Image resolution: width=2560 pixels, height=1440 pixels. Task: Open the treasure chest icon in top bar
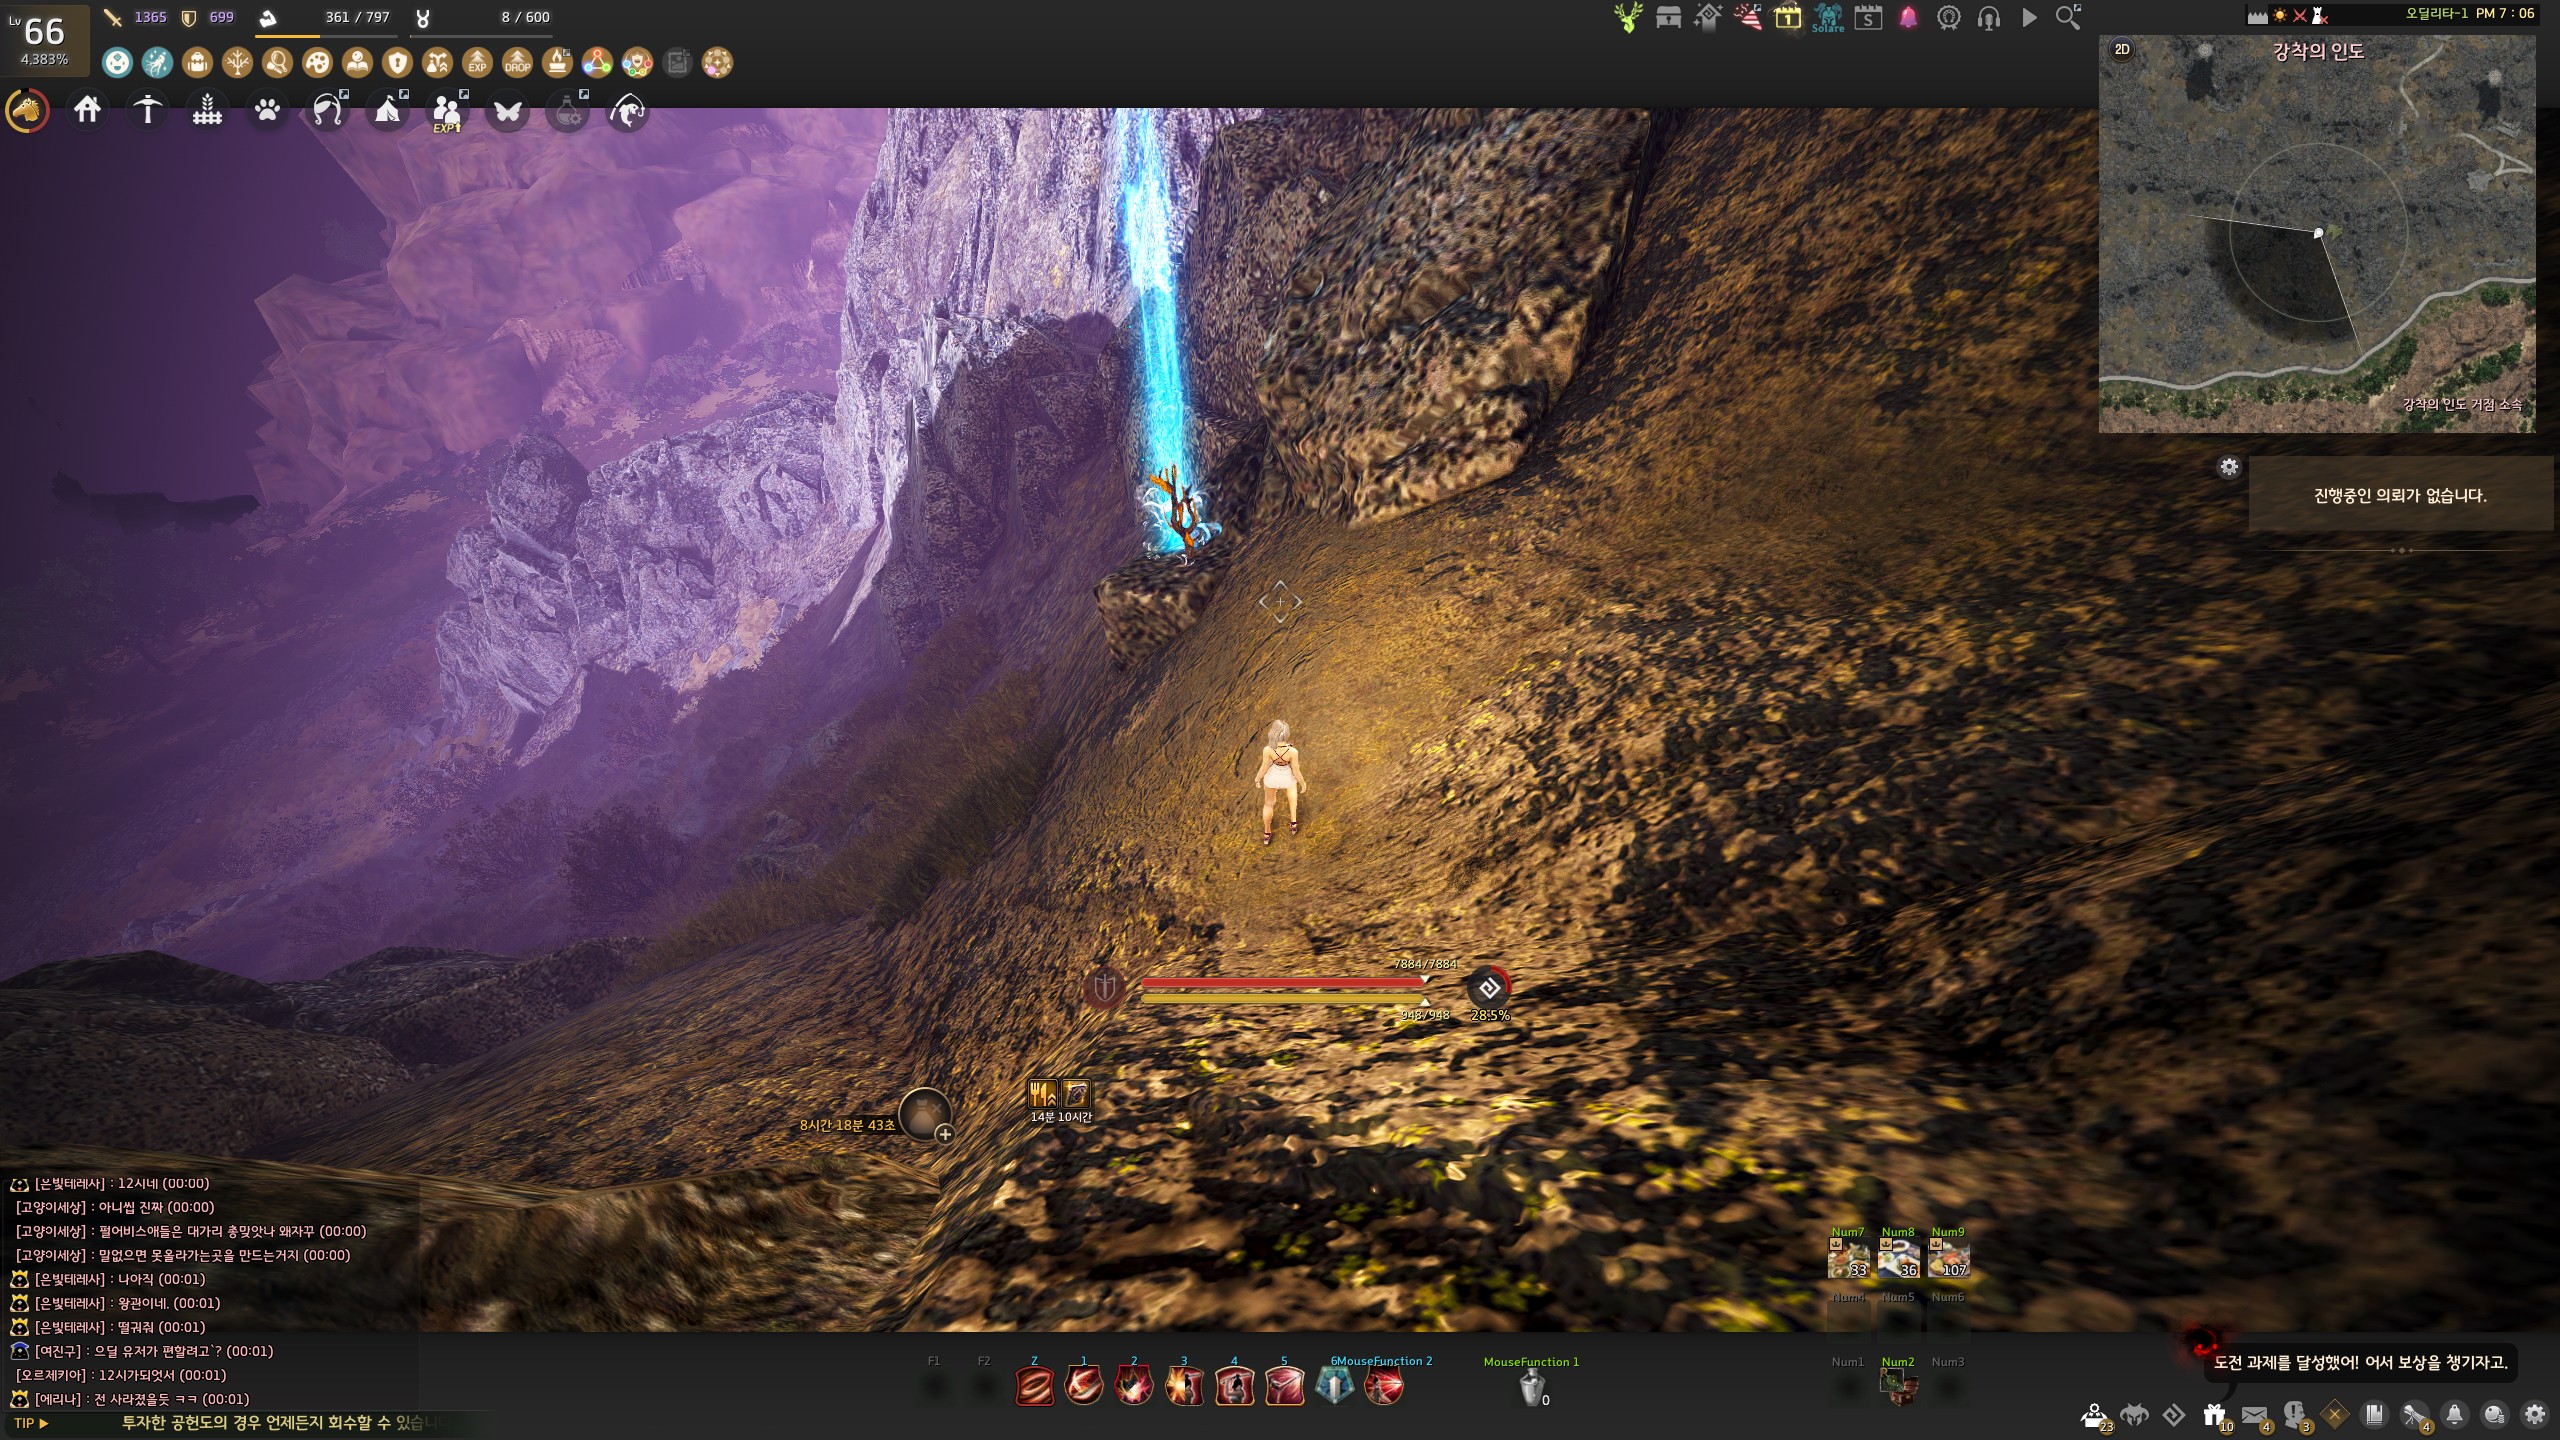pos(1668,17)
